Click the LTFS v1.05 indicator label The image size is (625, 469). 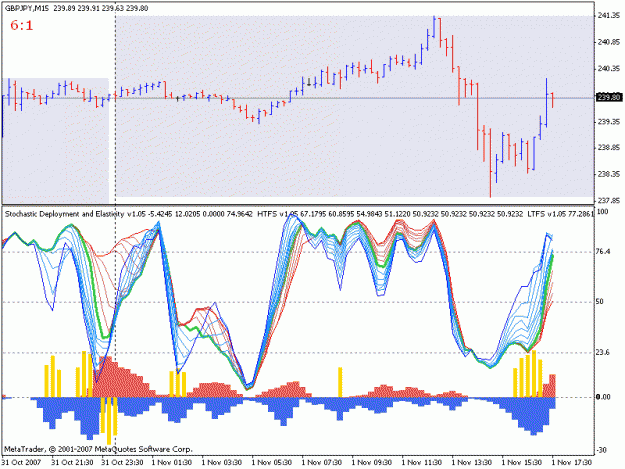(547, 214)
